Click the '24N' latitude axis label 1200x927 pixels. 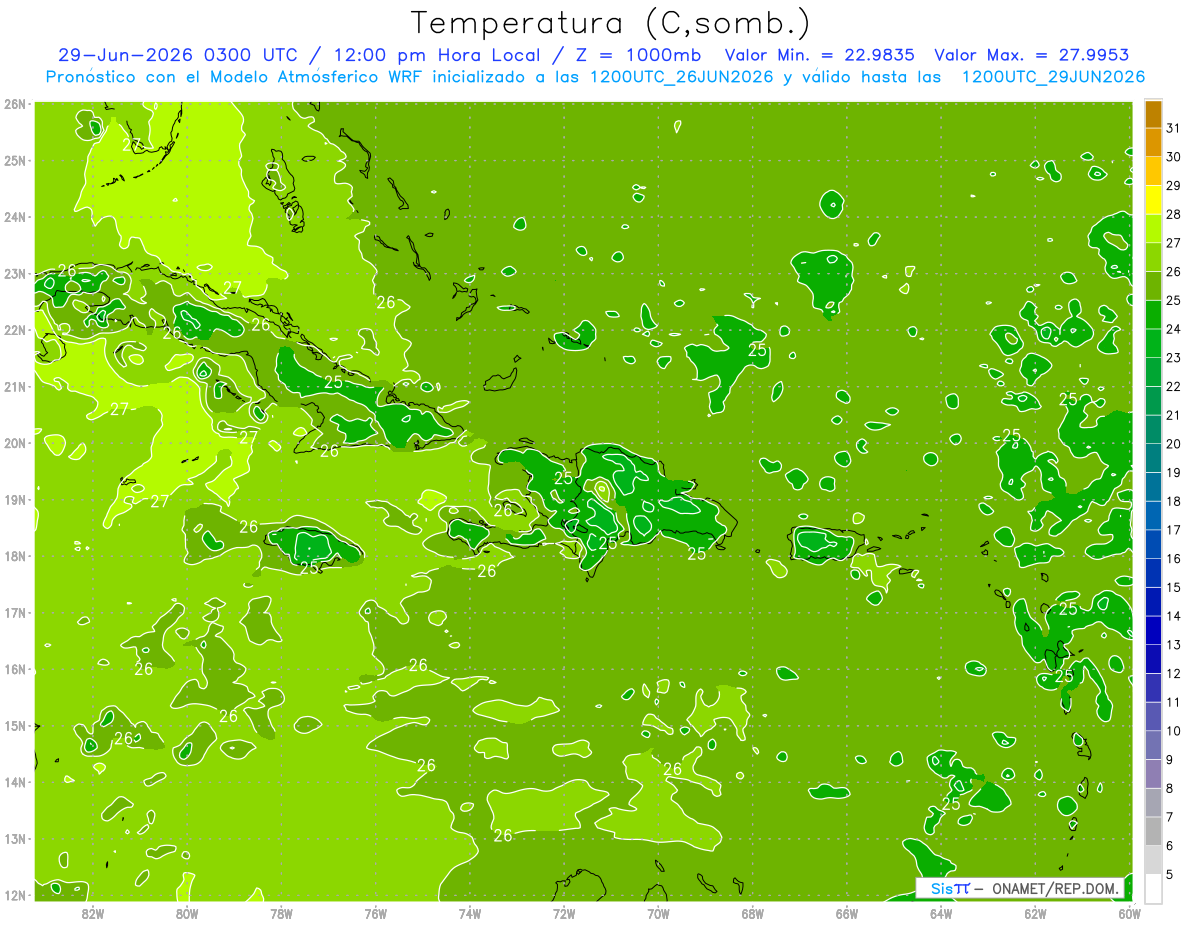(15, 217)
